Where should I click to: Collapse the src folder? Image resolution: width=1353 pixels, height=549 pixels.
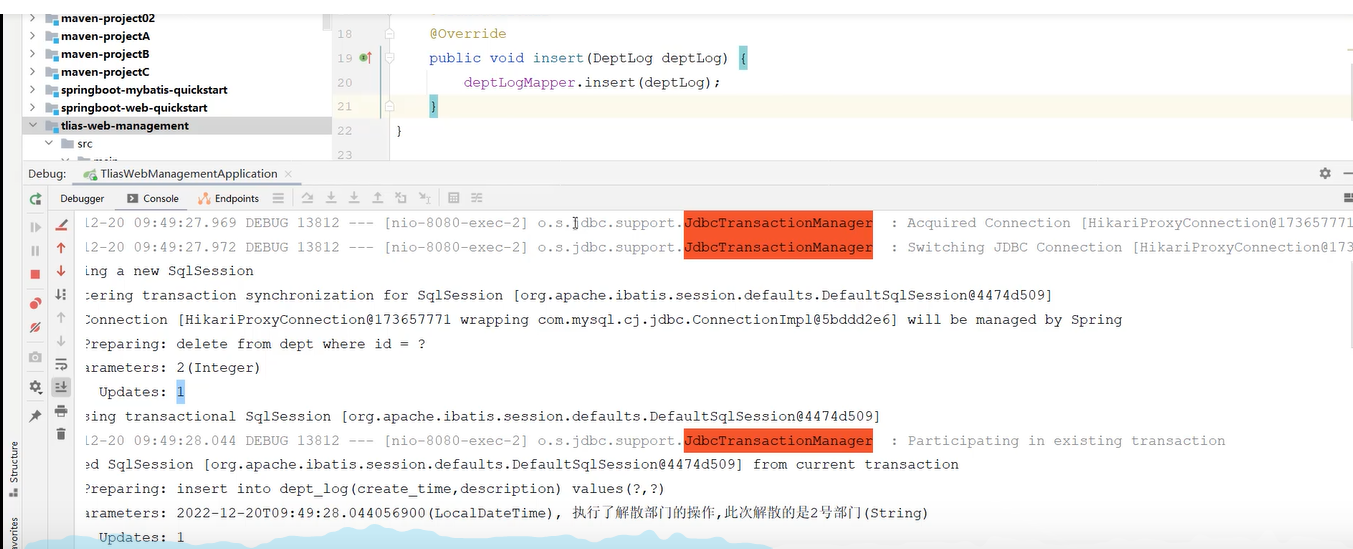tap(49, 144)
